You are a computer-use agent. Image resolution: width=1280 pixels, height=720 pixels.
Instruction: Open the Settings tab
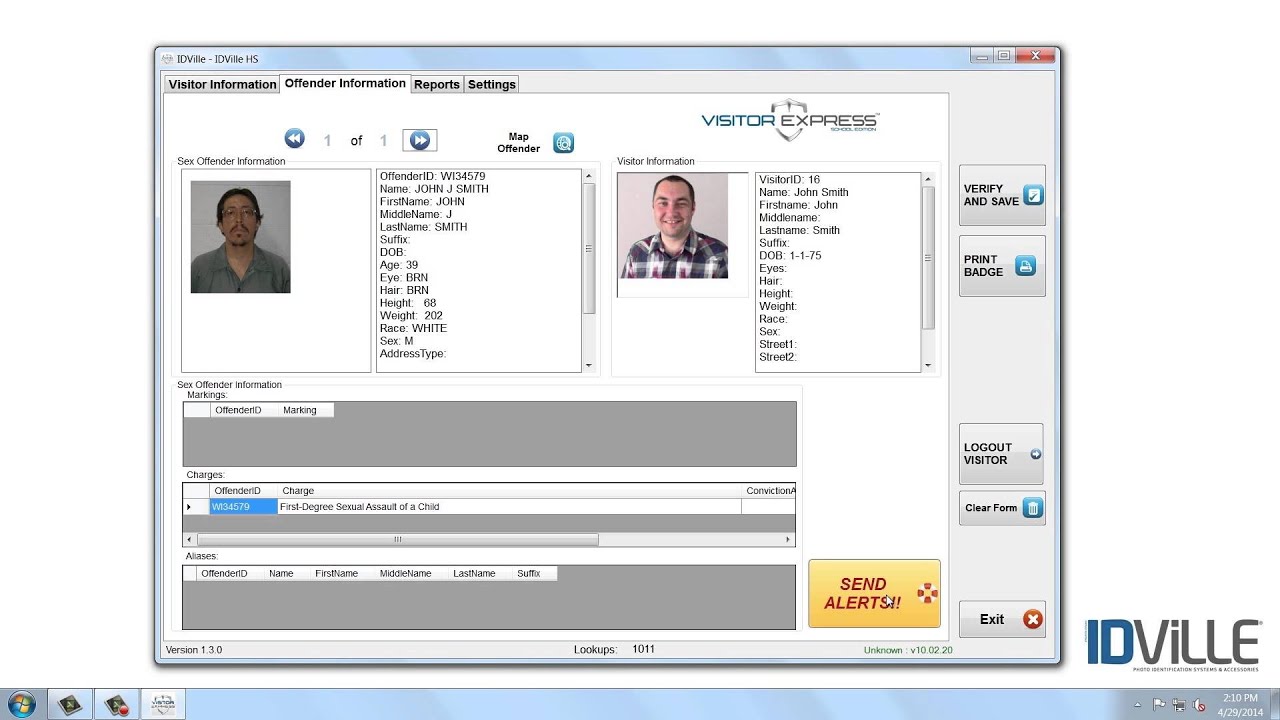click(492, 84)
